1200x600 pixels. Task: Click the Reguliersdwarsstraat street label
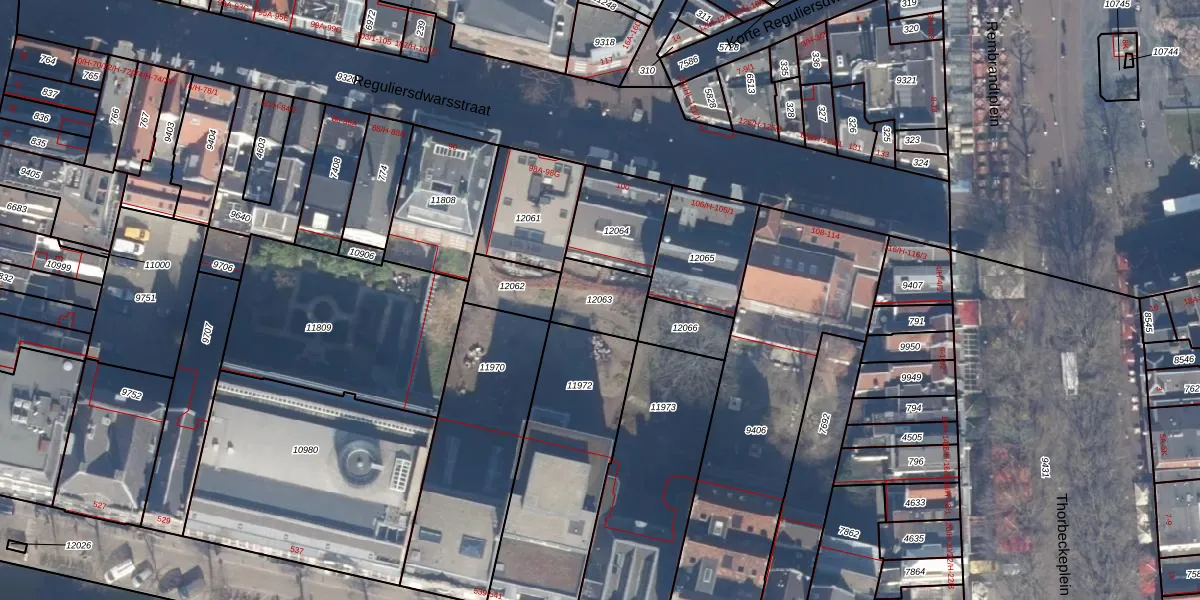[422, 95]
